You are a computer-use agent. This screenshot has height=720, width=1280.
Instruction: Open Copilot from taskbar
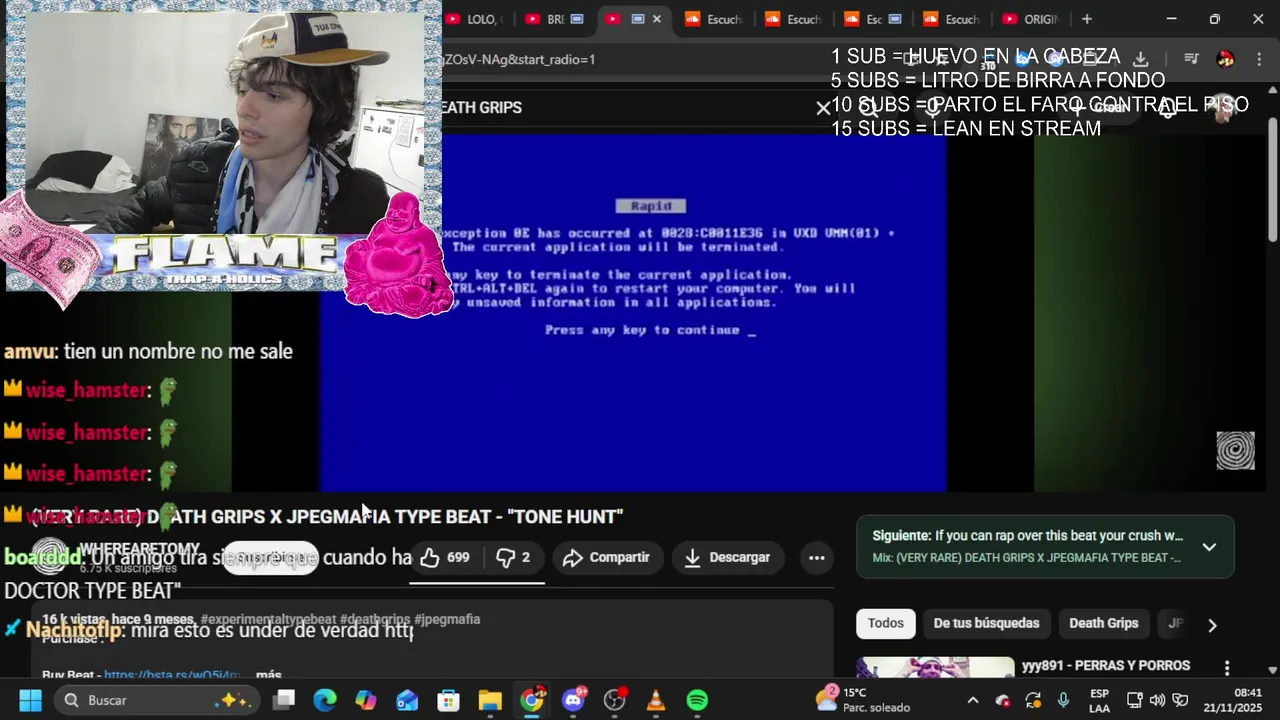click(366, 700)
